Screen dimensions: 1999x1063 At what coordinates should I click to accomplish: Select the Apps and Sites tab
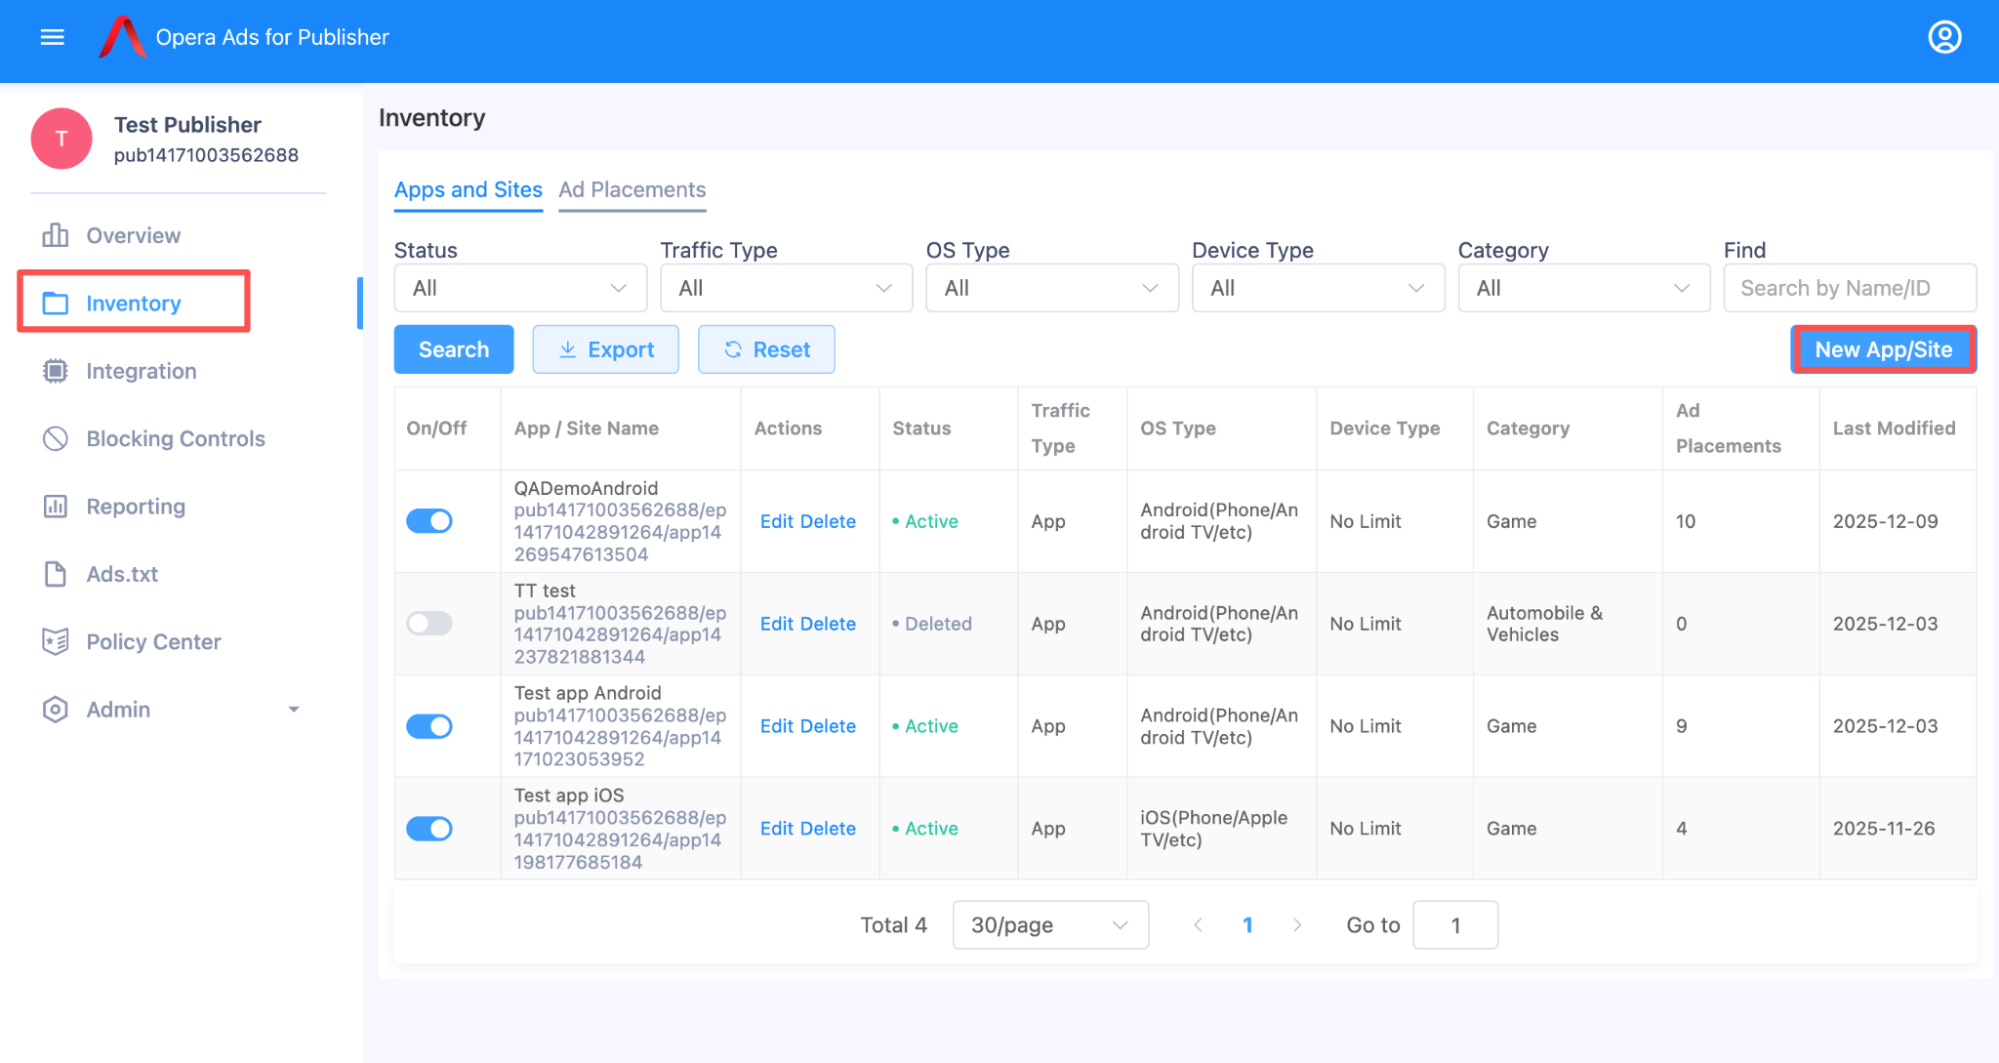tap(468, 190)
